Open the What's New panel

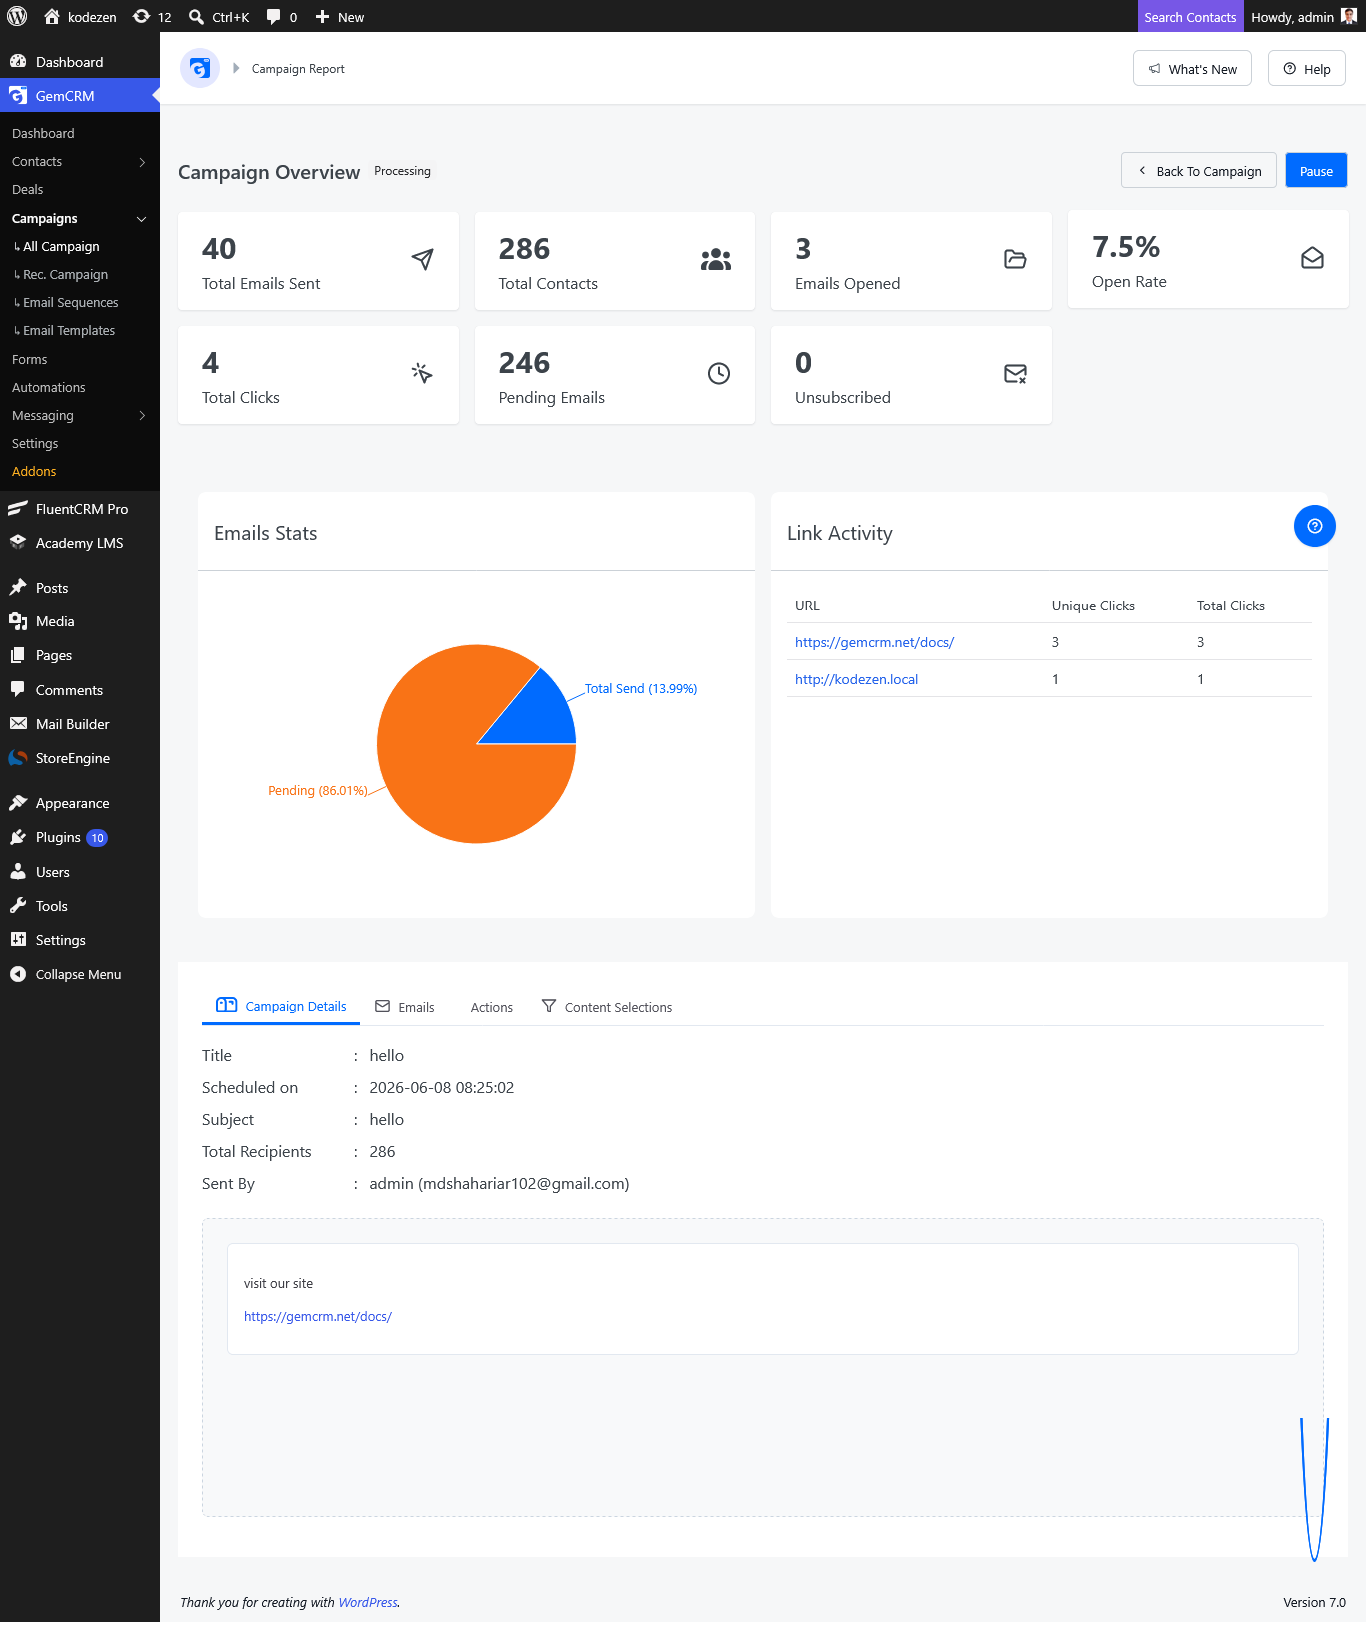[x=1192, y=69]
